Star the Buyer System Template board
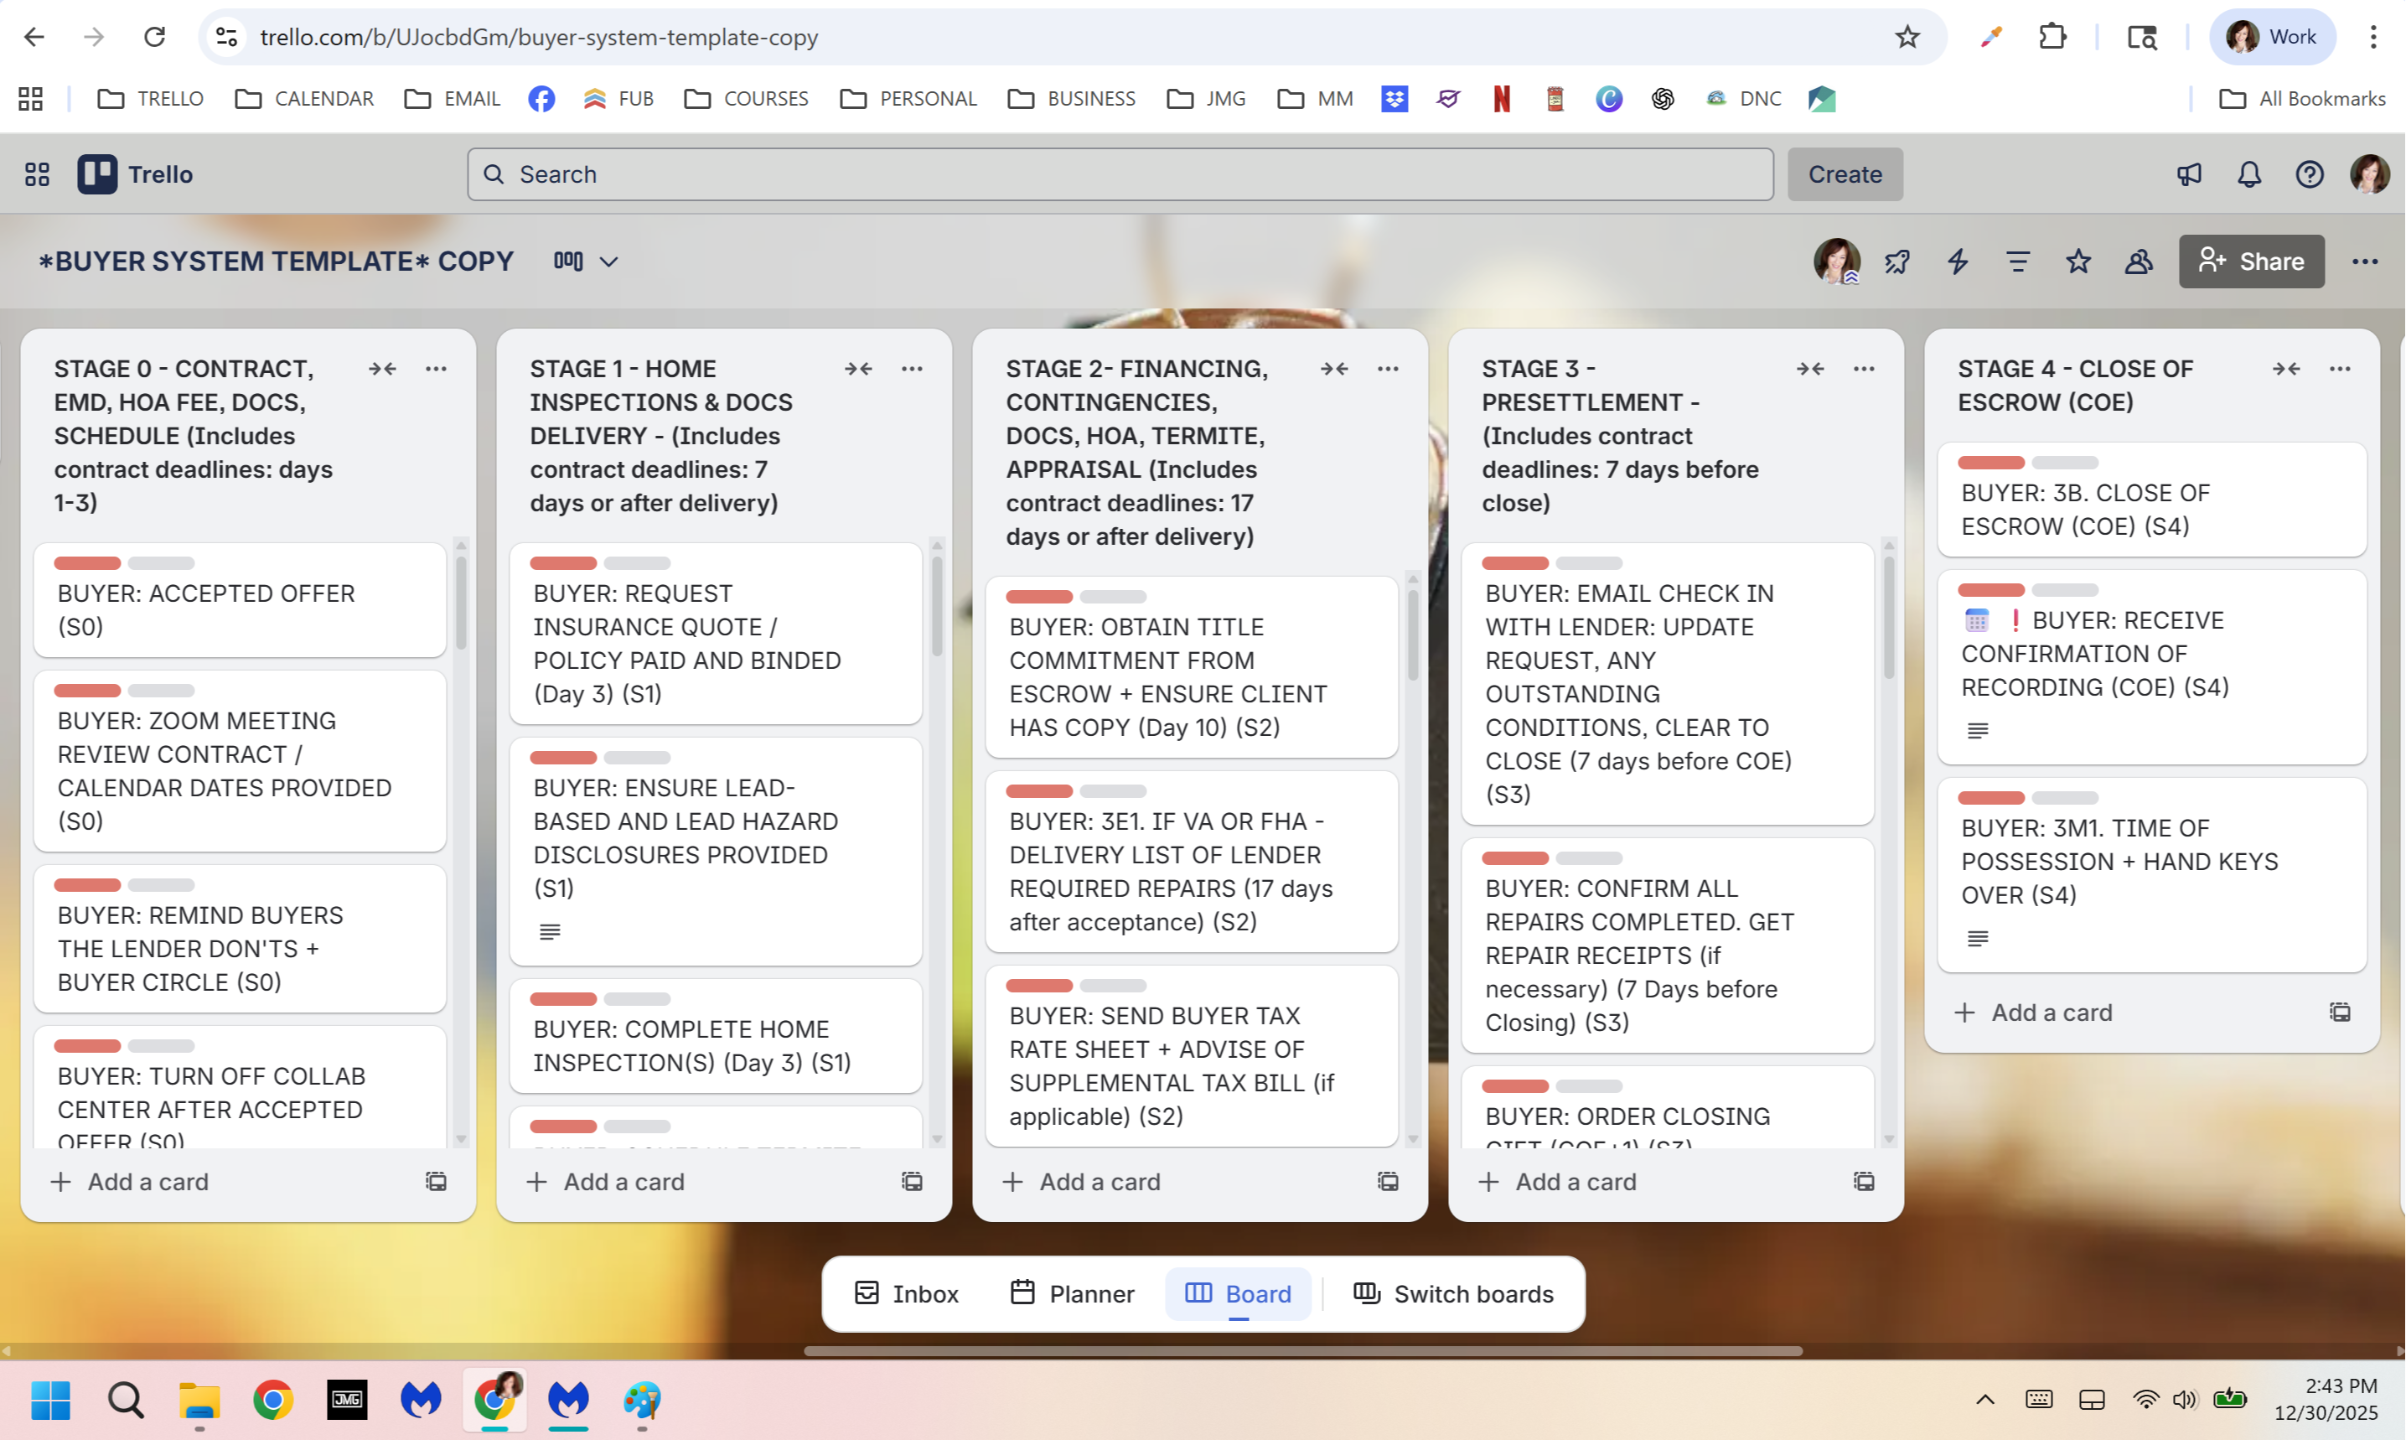Screen dimensions: 2406x1440 point(2078,261)
